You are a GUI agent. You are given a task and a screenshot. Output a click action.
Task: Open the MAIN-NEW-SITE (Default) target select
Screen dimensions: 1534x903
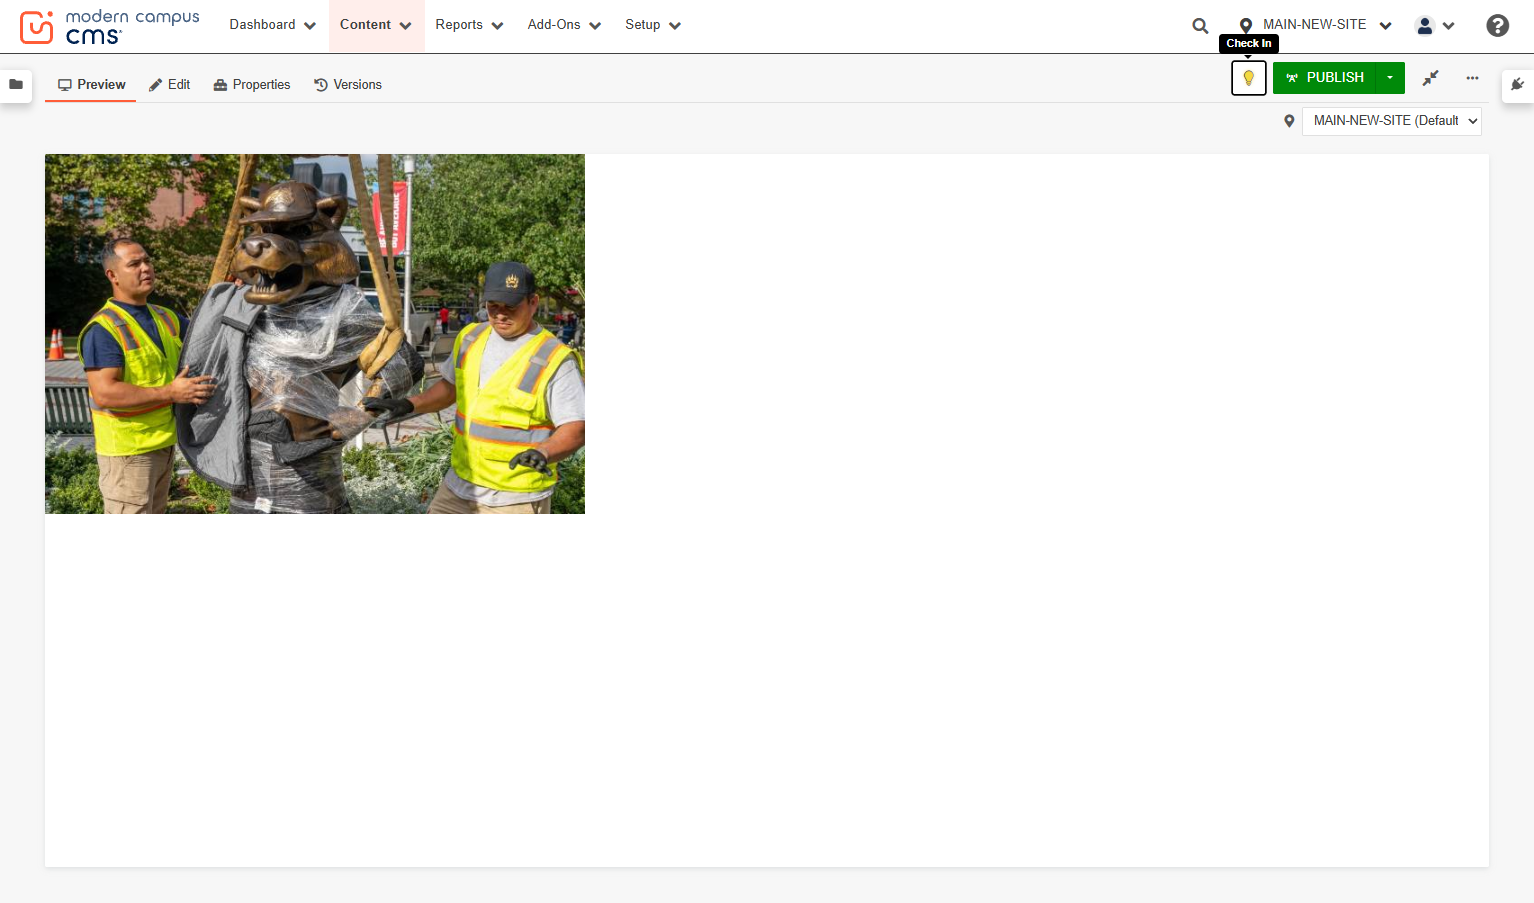coord(1392,121)
